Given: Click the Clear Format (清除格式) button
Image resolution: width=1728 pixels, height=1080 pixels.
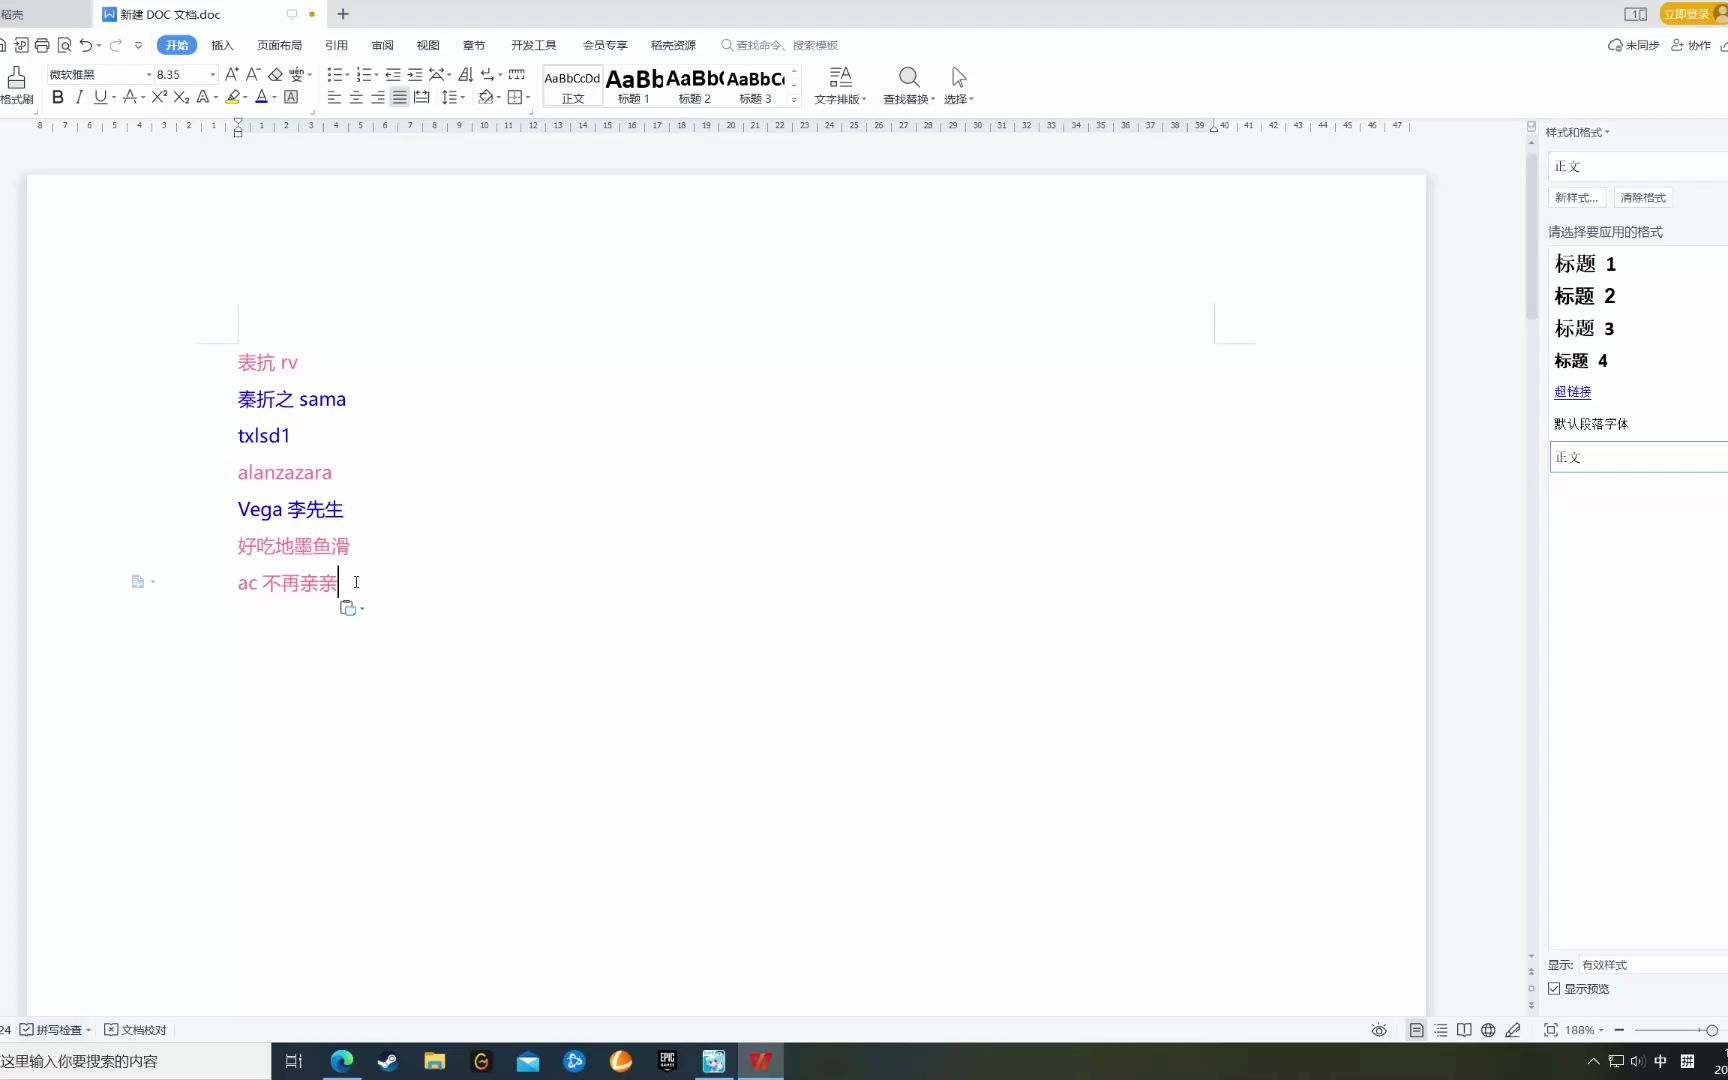Looking at the screenshot, I should pyautogui.click(x=1643, y=198).
